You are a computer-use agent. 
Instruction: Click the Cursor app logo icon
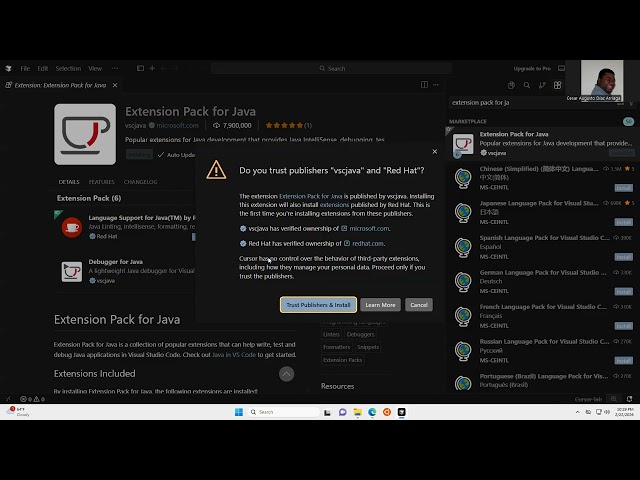coord(9,69)
